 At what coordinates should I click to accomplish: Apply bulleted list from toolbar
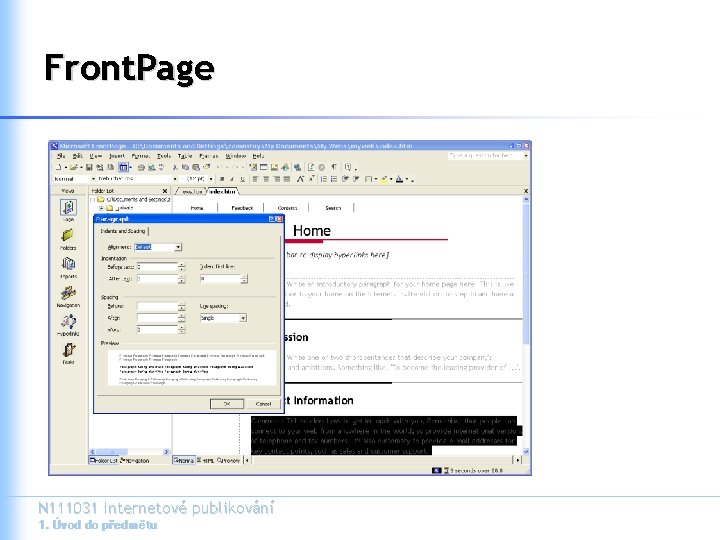point(334,179)
